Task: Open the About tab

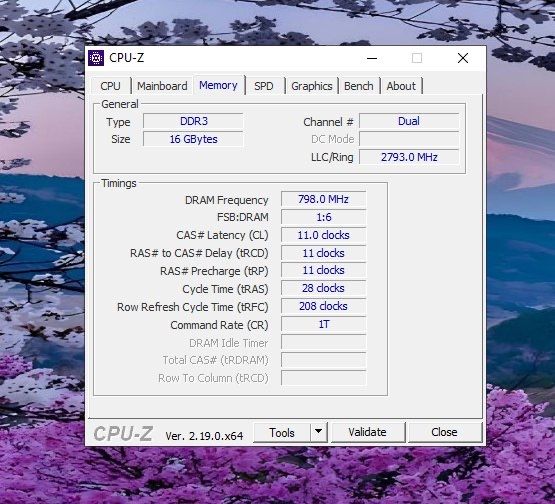Action: click(401, 86)
